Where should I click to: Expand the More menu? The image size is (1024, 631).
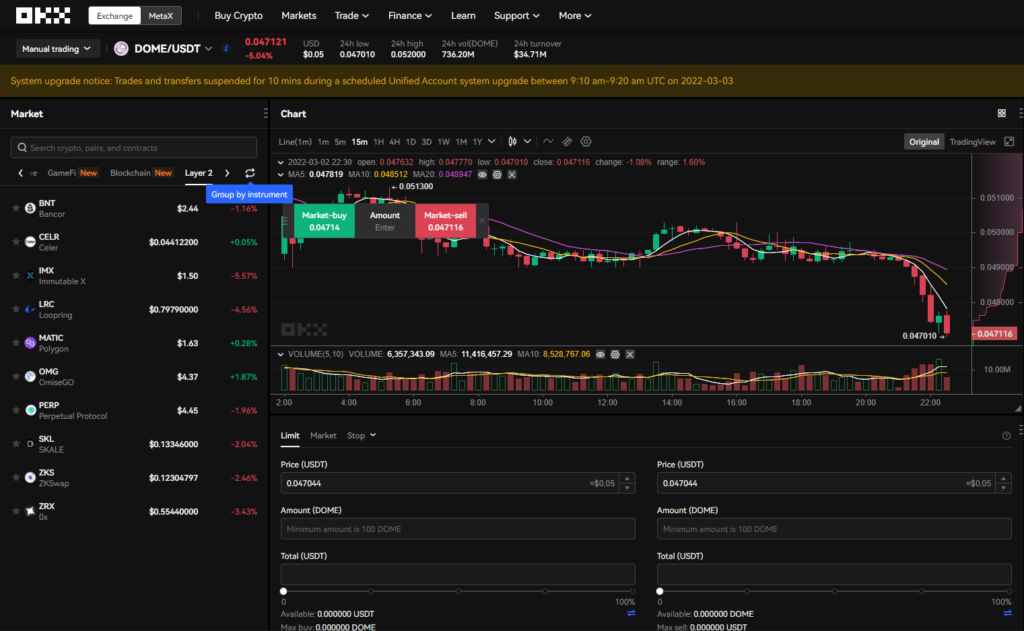click(575, 16)
